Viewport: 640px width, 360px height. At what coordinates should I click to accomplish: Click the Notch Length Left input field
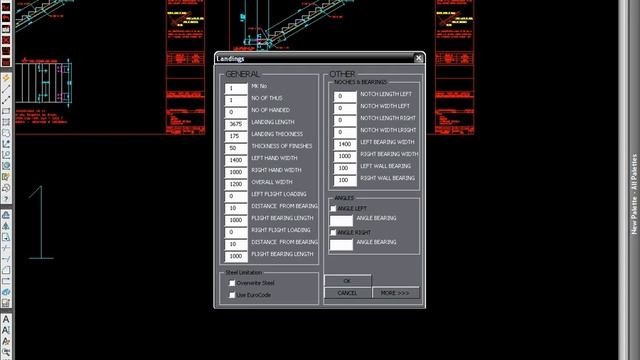pyautogui.click(x=345, y=96)
